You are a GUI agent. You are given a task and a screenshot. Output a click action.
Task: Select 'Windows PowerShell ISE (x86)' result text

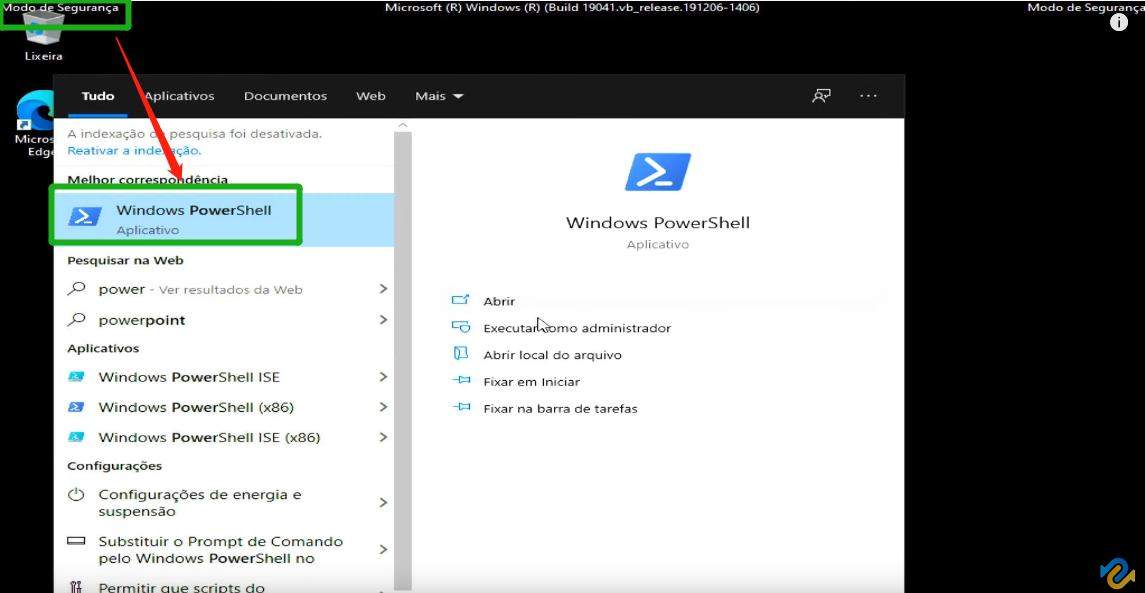click(210, 437)
